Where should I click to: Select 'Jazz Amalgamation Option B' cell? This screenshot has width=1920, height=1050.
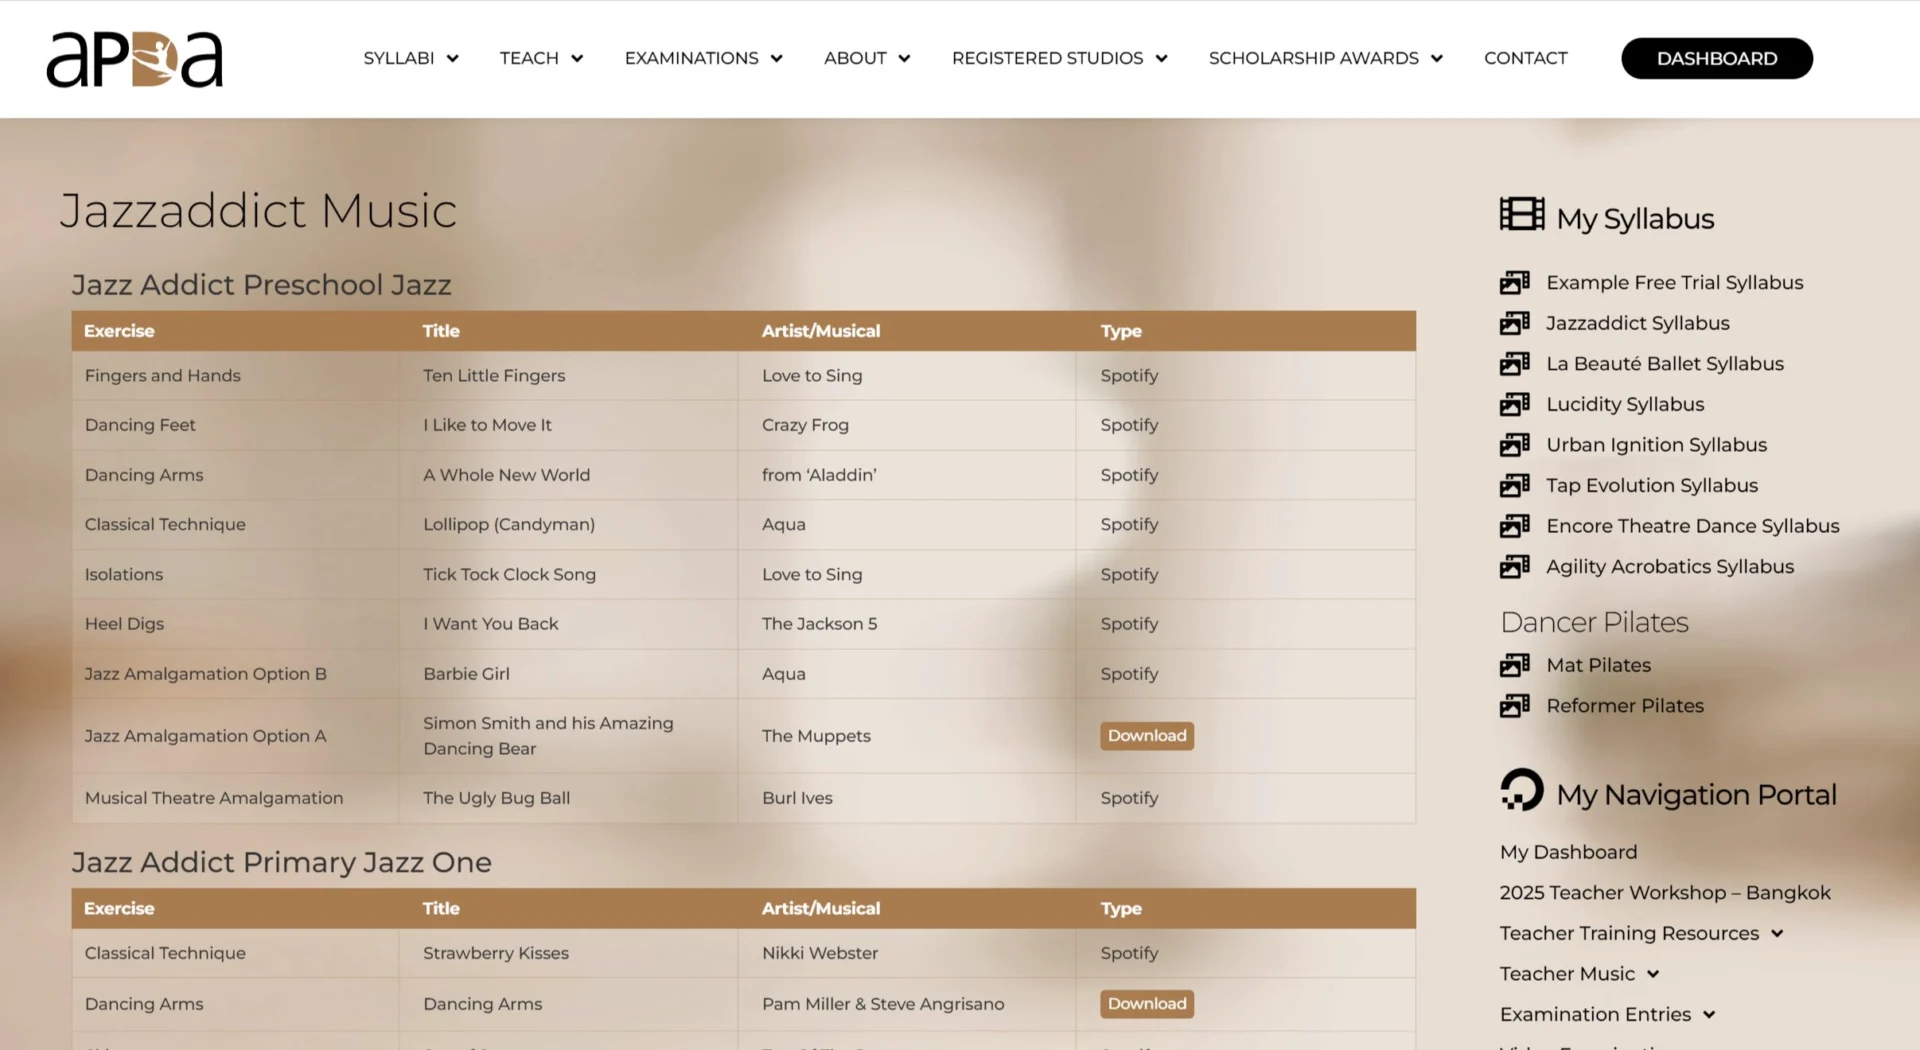[235, 674]
